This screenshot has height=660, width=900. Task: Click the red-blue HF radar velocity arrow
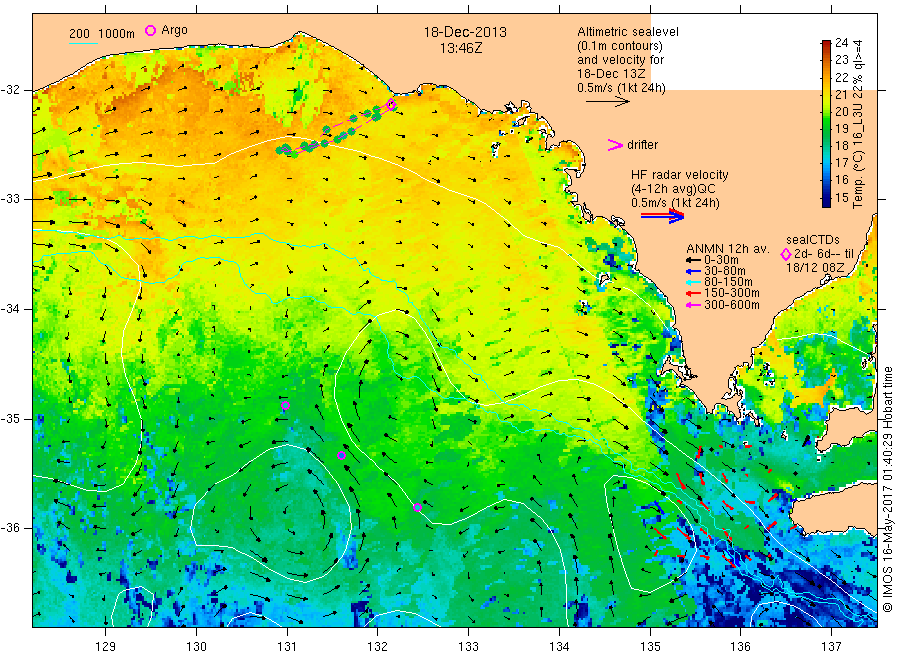click(x=662, y=216)
